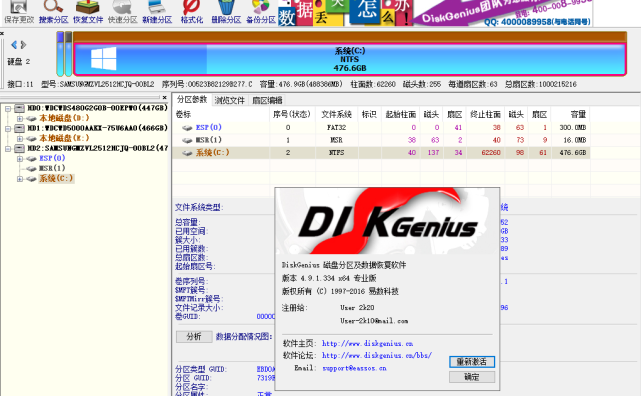Choose the 删除分区 delete partition icon
This screenshot has height=396, width=641.
click(x=226, y=11)
